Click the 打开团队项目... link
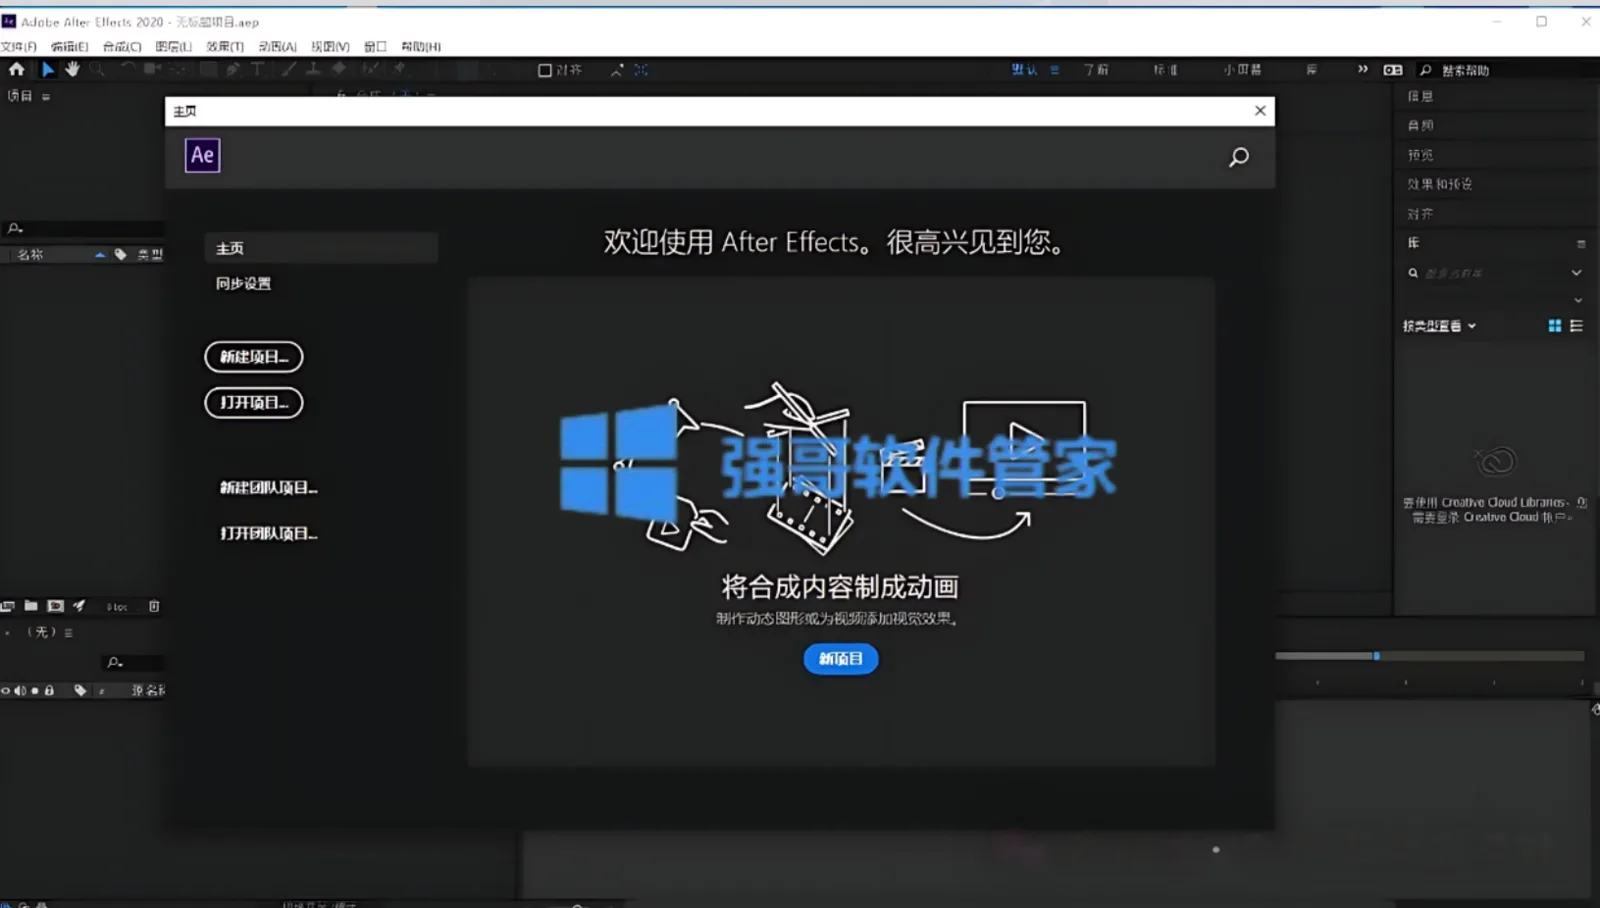1600x908 pixels. (x=269, y=534)
